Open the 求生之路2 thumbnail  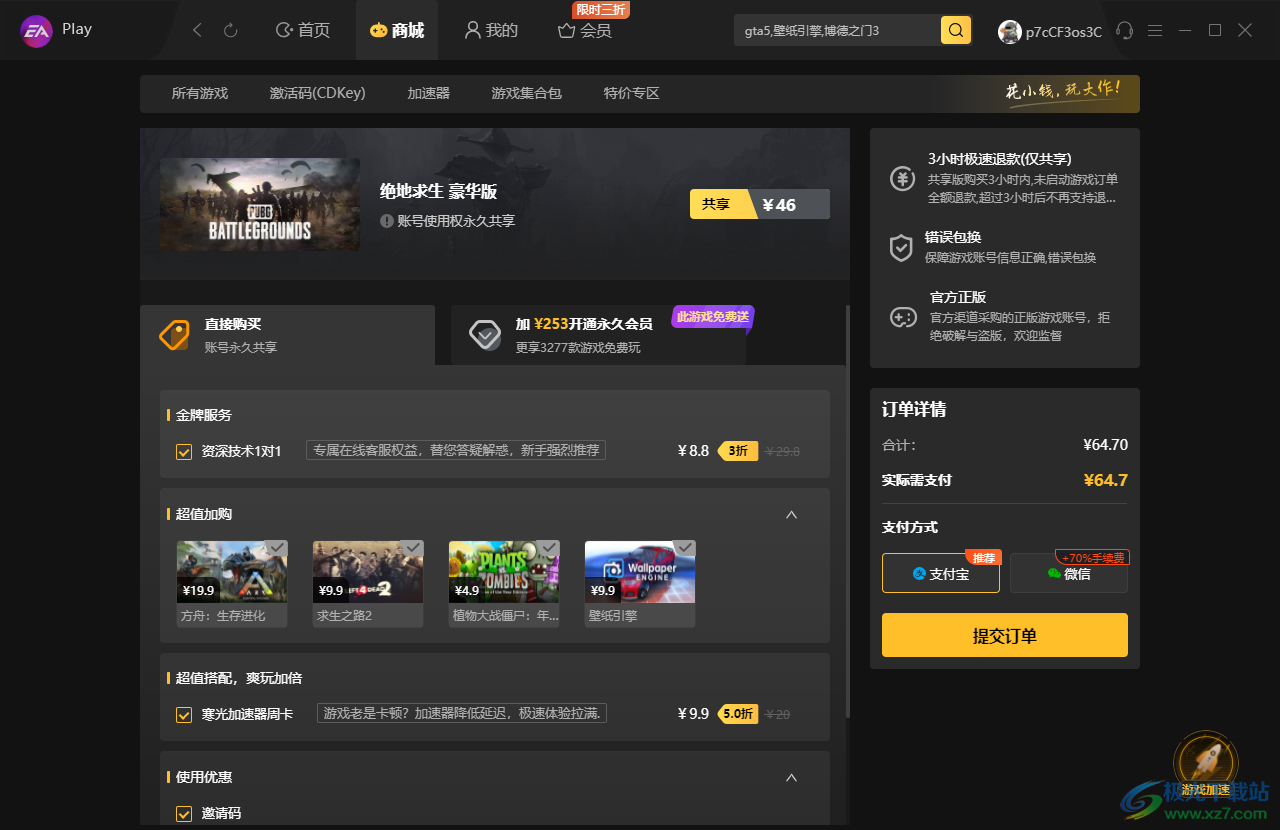tap(368, 572)
